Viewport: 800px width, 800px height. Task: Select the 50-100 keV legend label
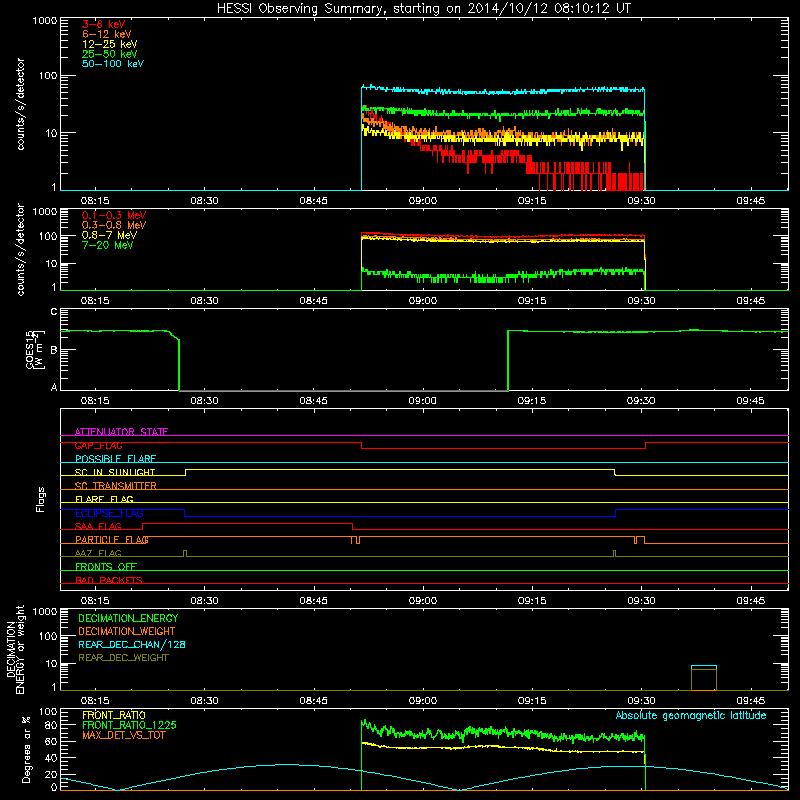[x=113, y=64]
